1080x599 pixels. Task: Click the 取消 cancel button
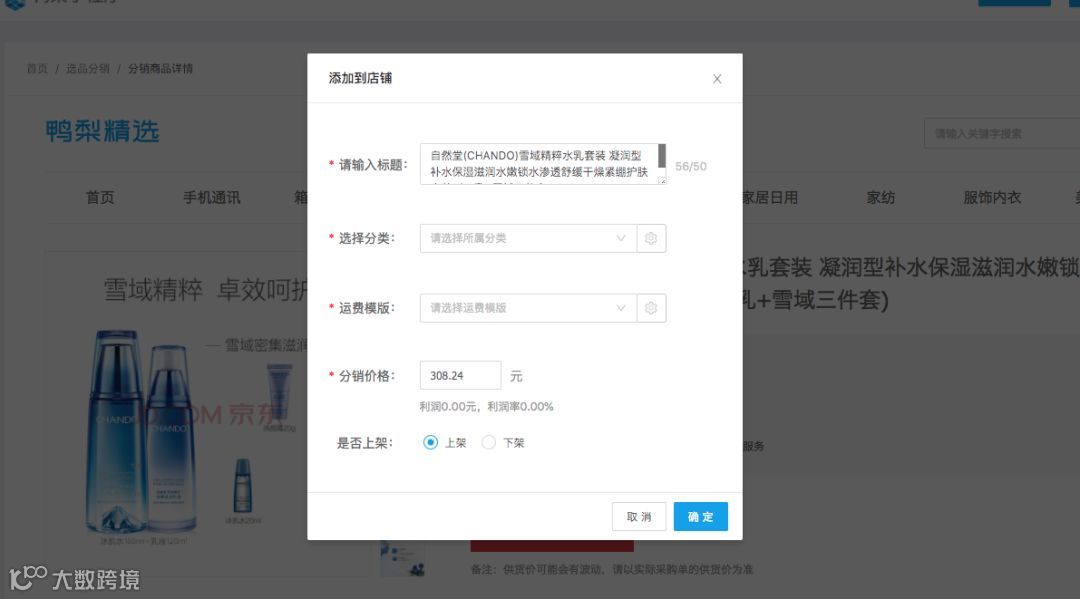pyautogui.click(x=638, y=516)
